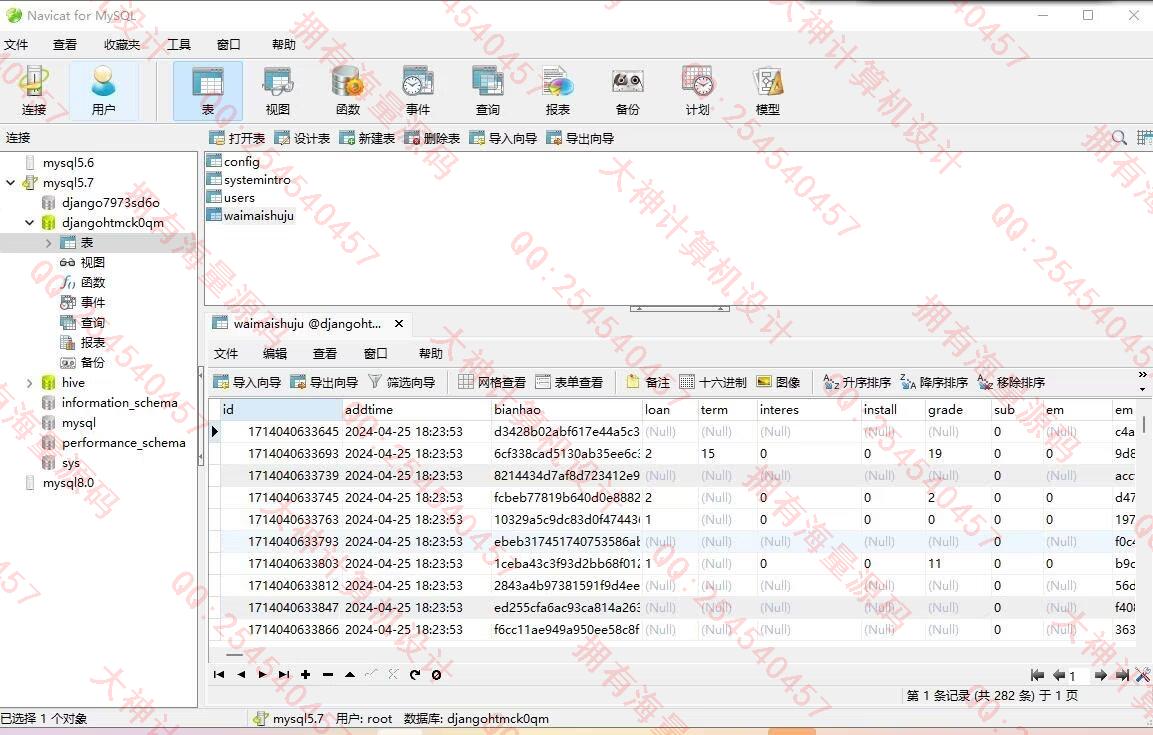Switch to 网格查看 (Grid View)
Viewport: 1153px width, 735px height.
click(492, 382)
